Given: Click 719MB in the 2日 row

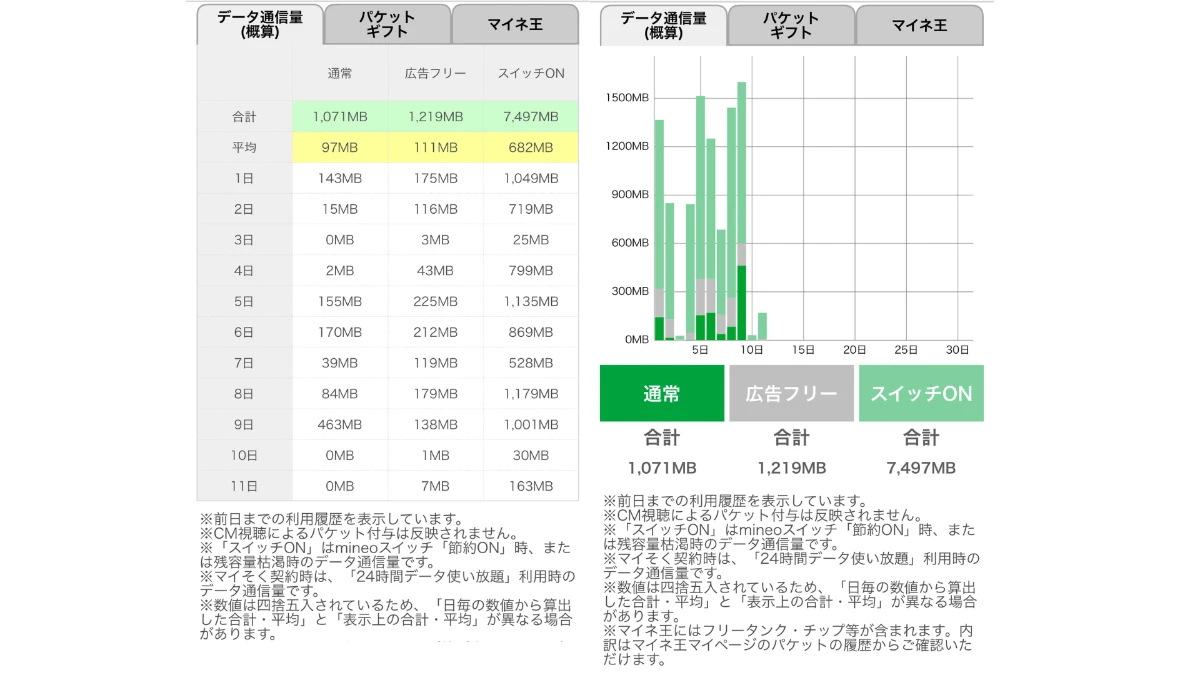Looking at the screenshot, I should click(x=530, y=209).
